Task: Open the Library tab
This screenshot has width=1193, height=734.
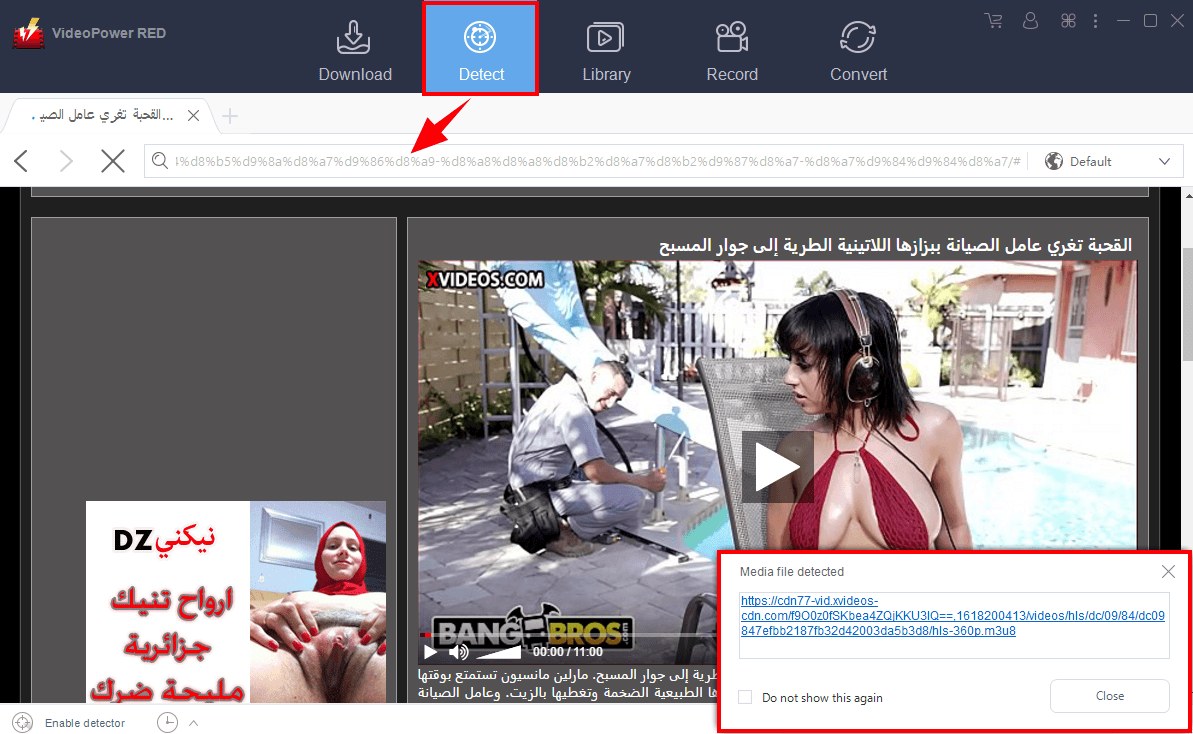Action: point(606,51)
